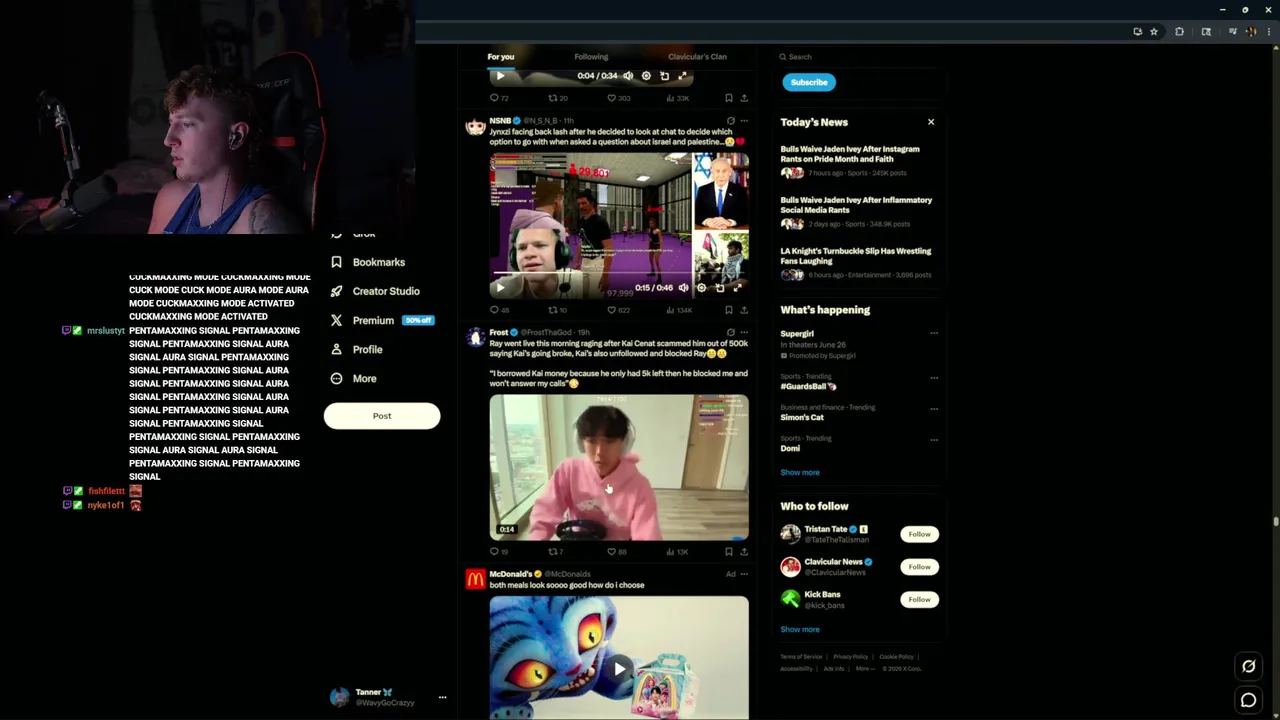Viewport: 1280px width, 720px height.
Task: Open the #GuardsBall trend options menu
Action: pyautogui.click(x=934, y=378)
